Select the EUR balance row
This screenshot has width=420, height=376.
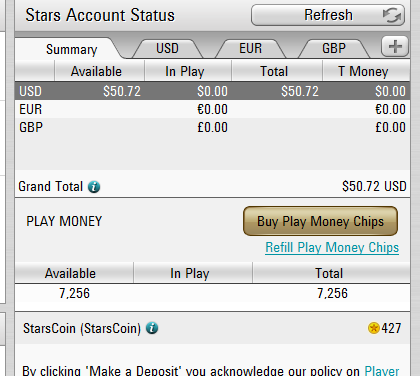(x=212, y=109)
